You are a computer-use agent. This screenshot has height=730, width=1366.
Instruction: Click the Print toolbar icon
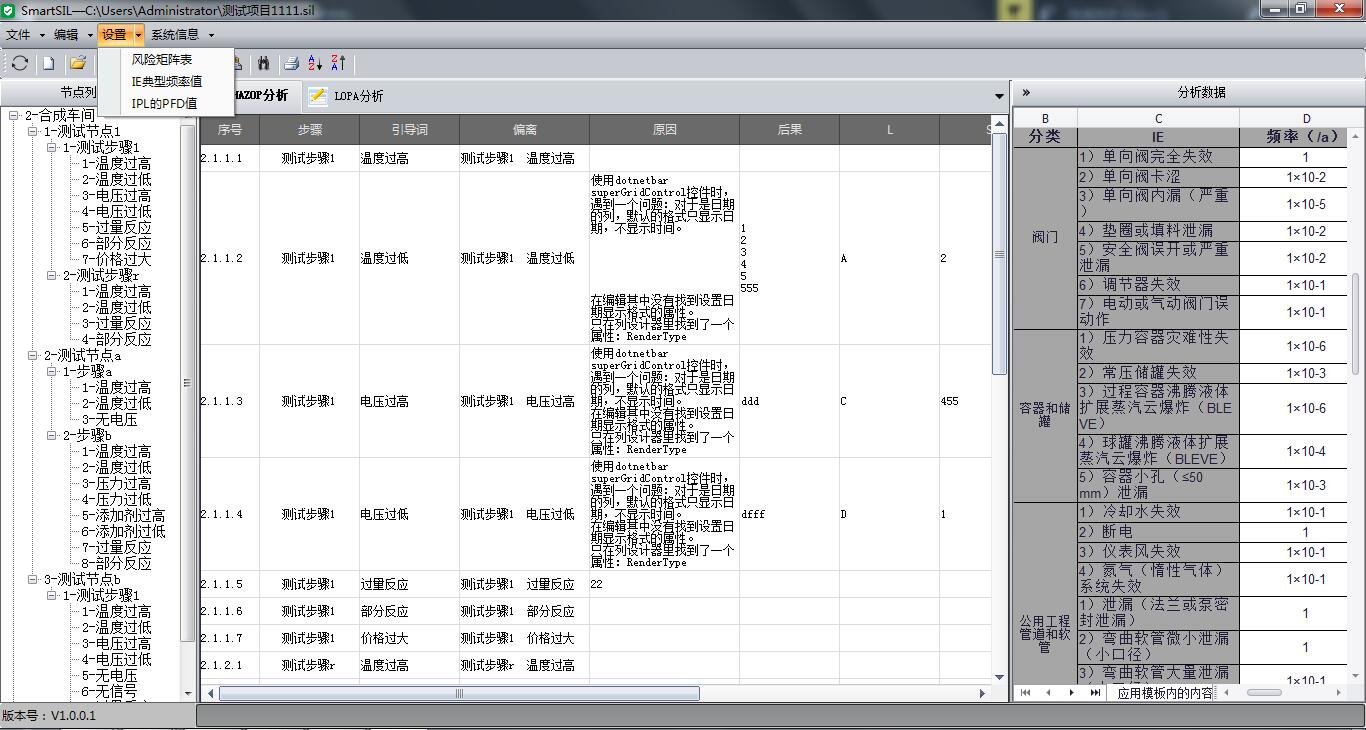click(x=291, y=64)
